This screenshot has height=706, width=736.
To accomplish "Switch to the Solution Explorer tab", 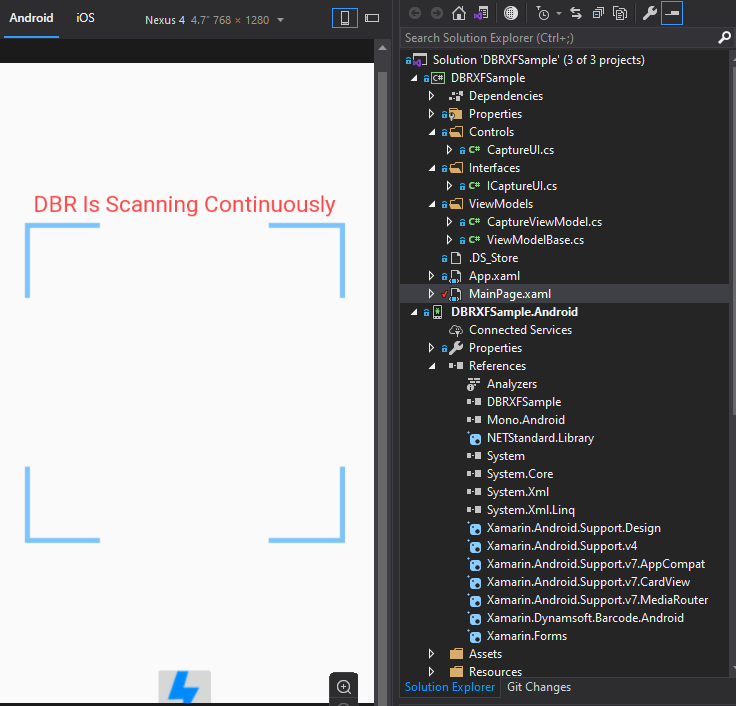I will point(450,687).
